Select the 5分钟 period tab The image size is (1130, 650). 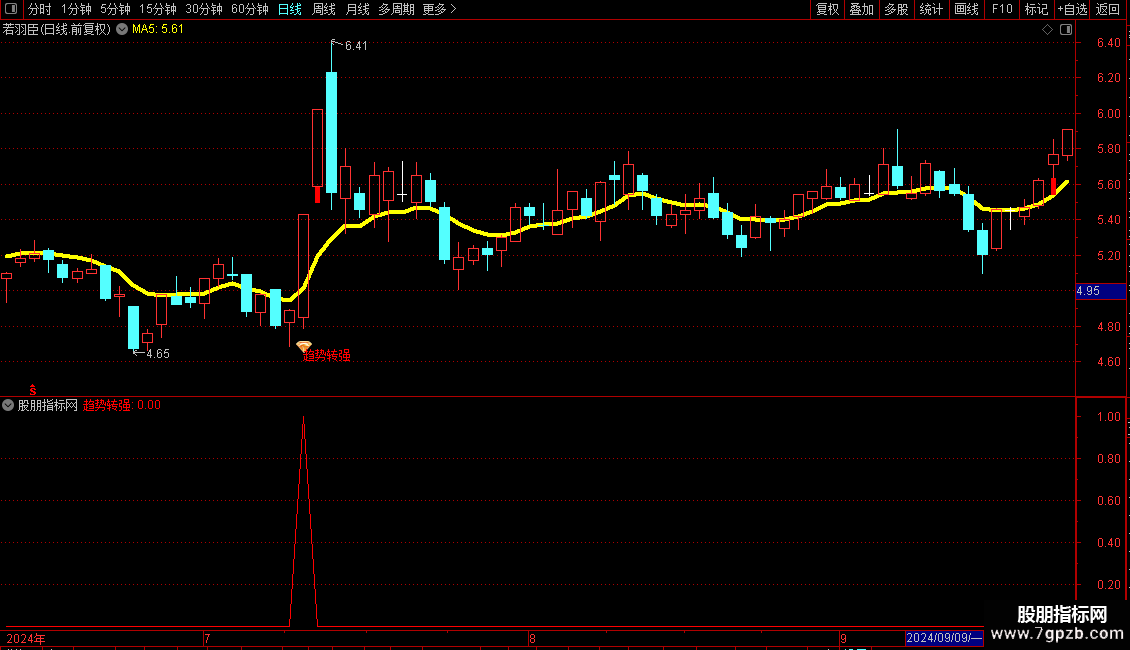tap(115, 9)
